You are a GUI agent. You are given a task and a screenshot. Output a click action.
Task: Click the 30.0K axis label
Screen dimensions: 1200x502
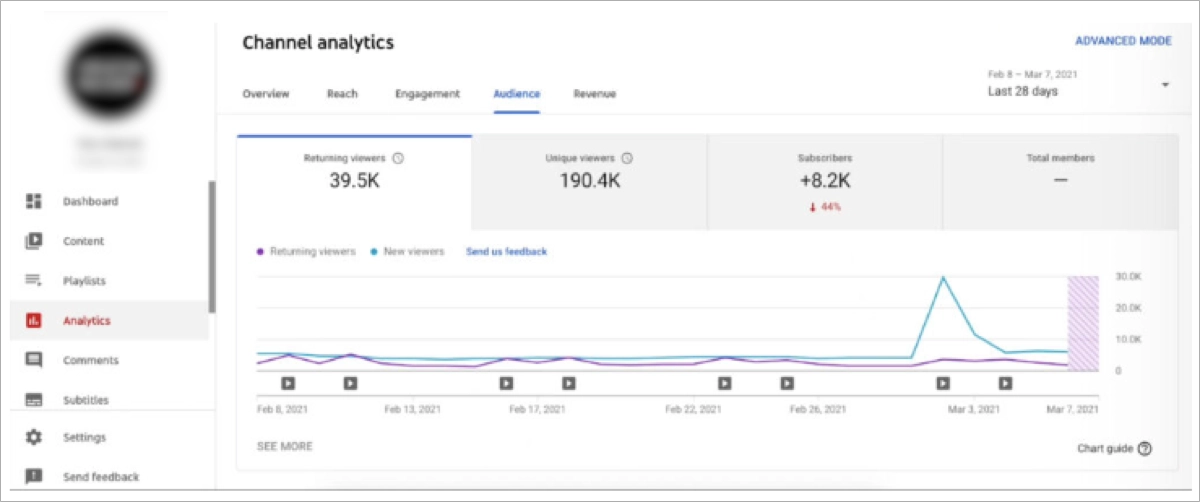(x=1128, y=275)
